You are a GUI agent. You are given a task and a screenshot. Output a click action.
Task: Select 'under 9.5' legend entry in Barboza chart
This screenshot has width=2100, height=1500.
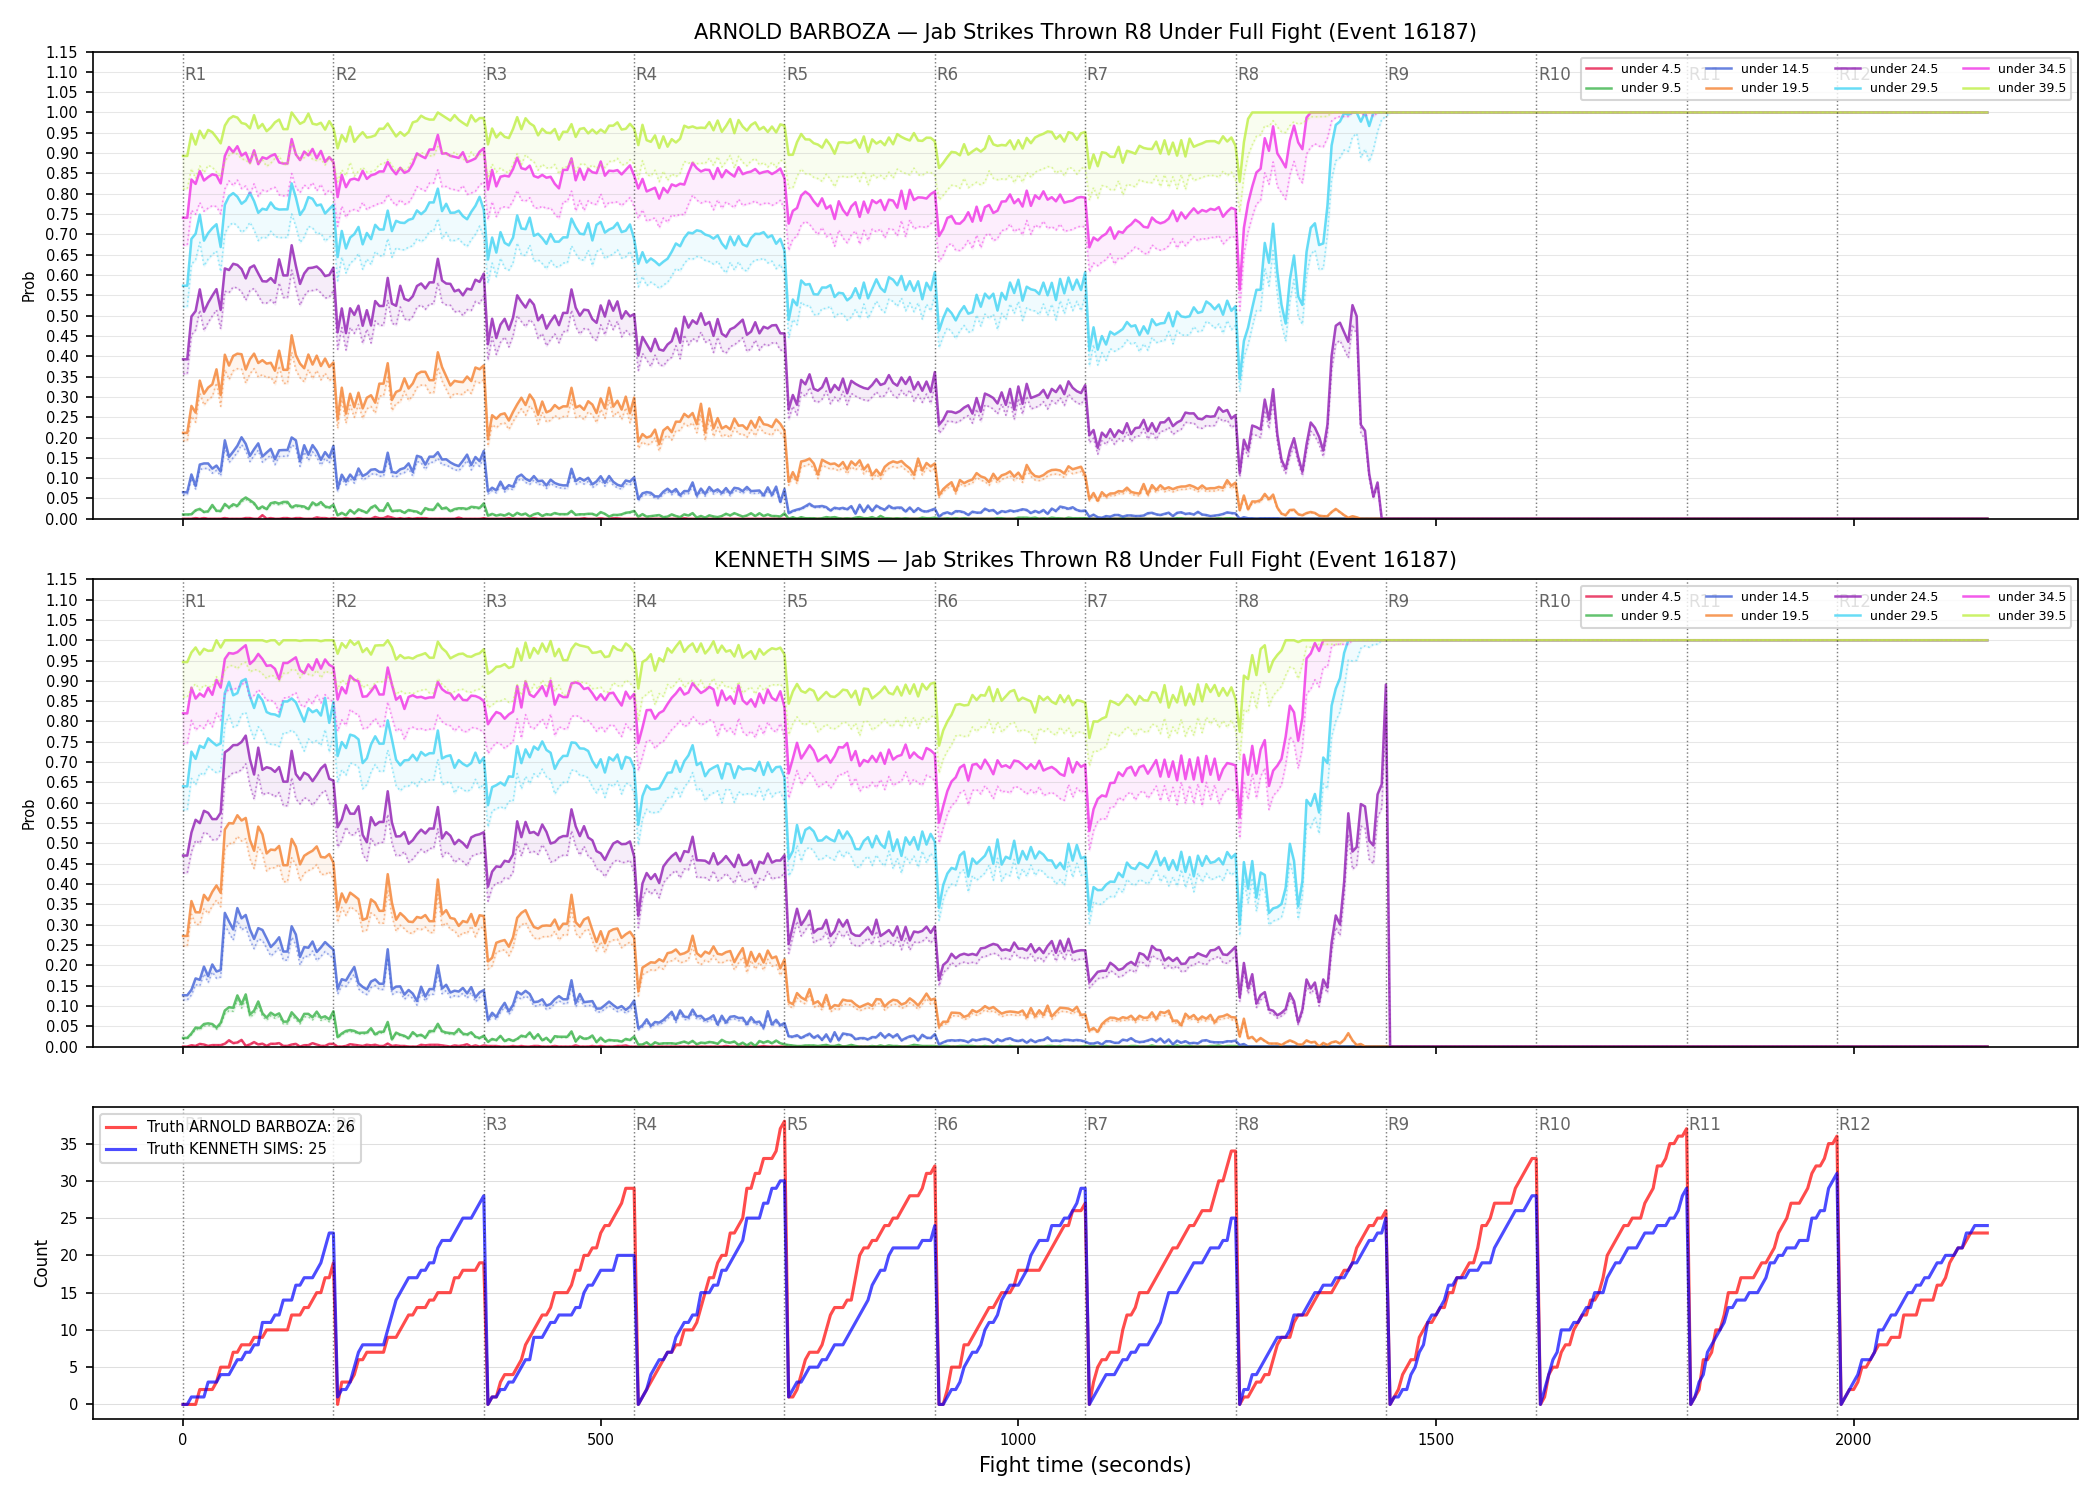tap(1634, 88)
